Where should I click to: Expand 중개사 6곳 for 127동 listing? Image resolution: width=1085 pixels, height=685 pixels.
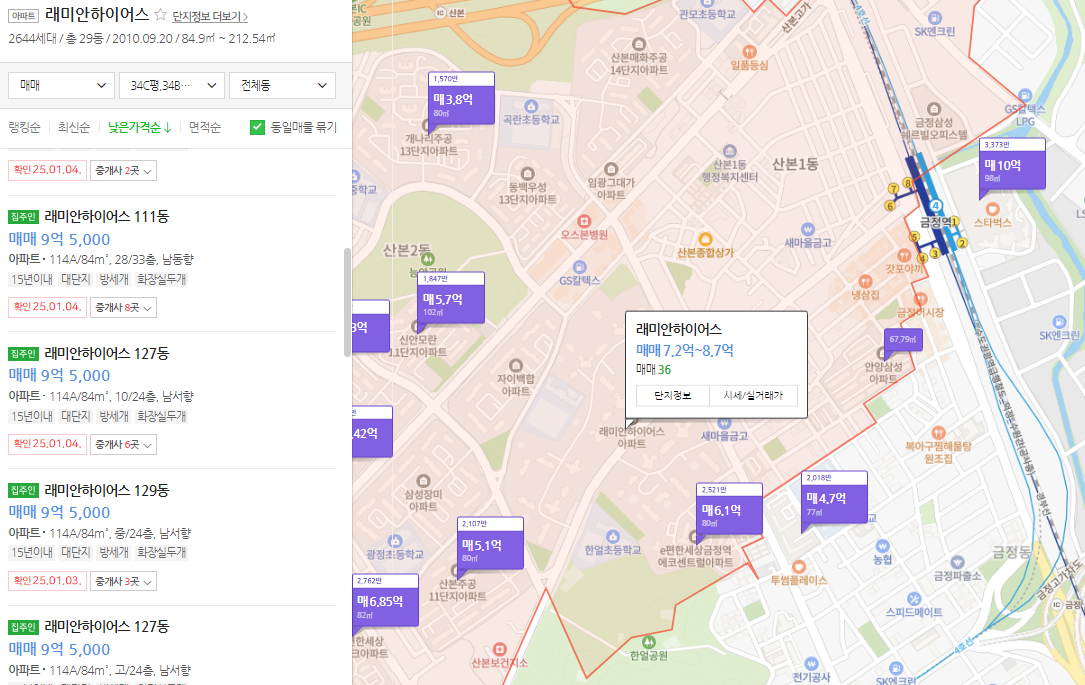point(123,444)
